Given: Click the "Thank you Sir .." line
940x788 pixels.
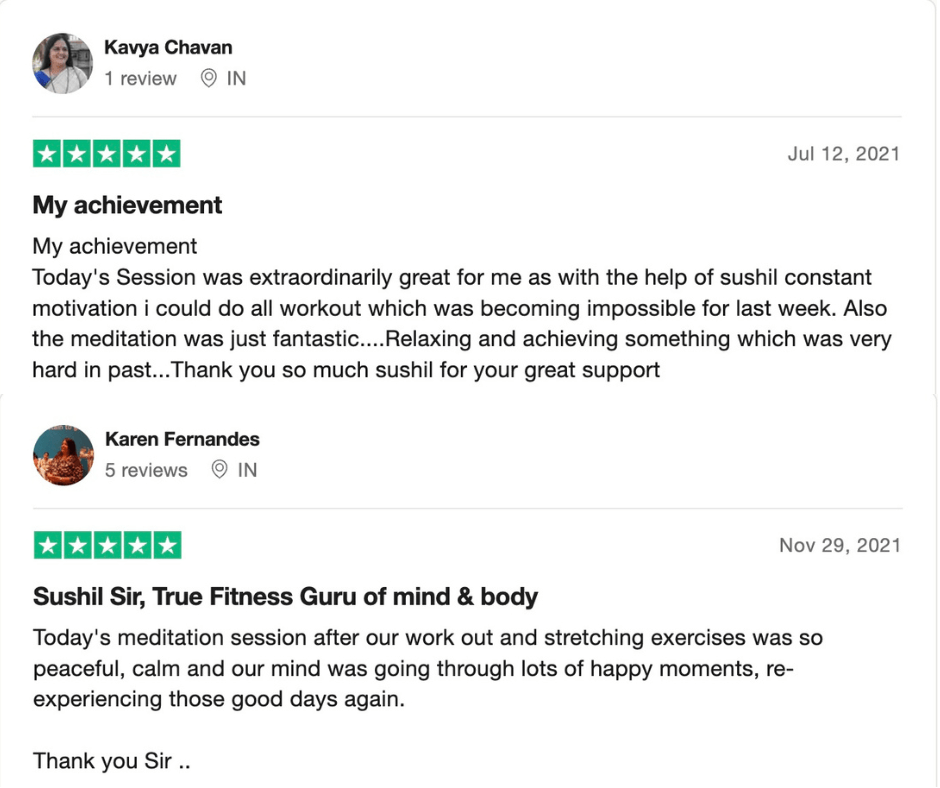Looking at the screenshot, I should [x=111, y=761].
